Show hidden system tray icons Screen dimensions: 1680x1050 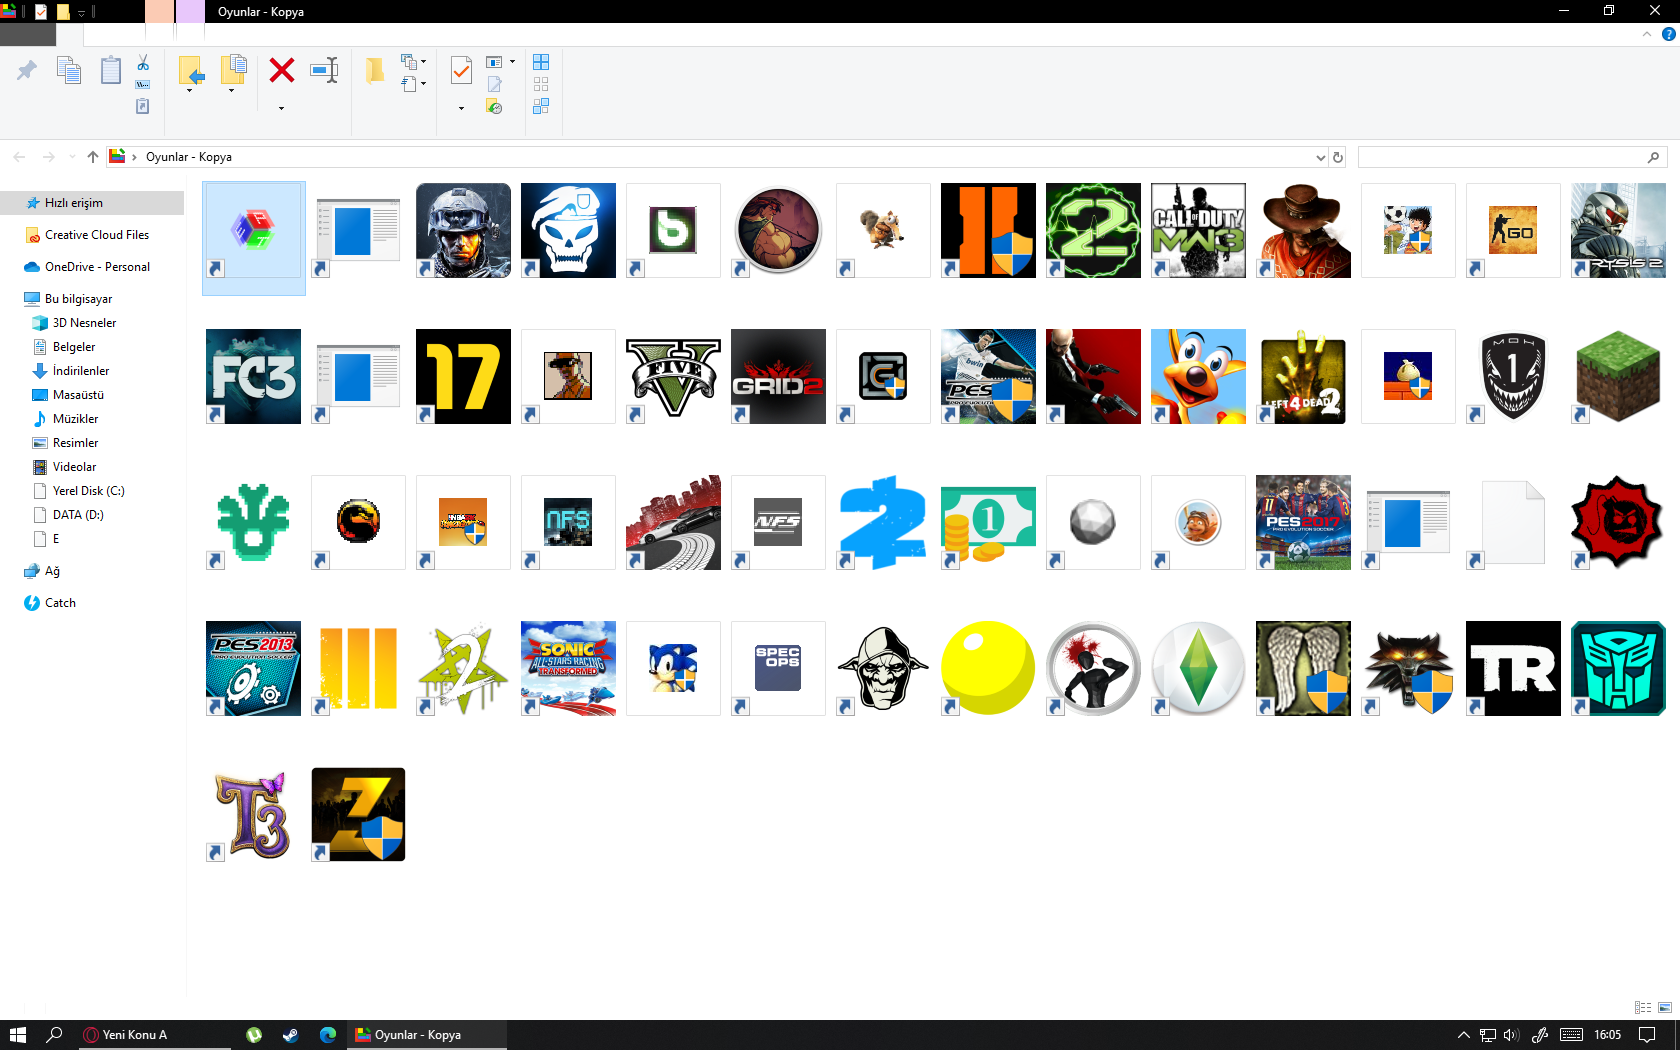[1463, 1035]
